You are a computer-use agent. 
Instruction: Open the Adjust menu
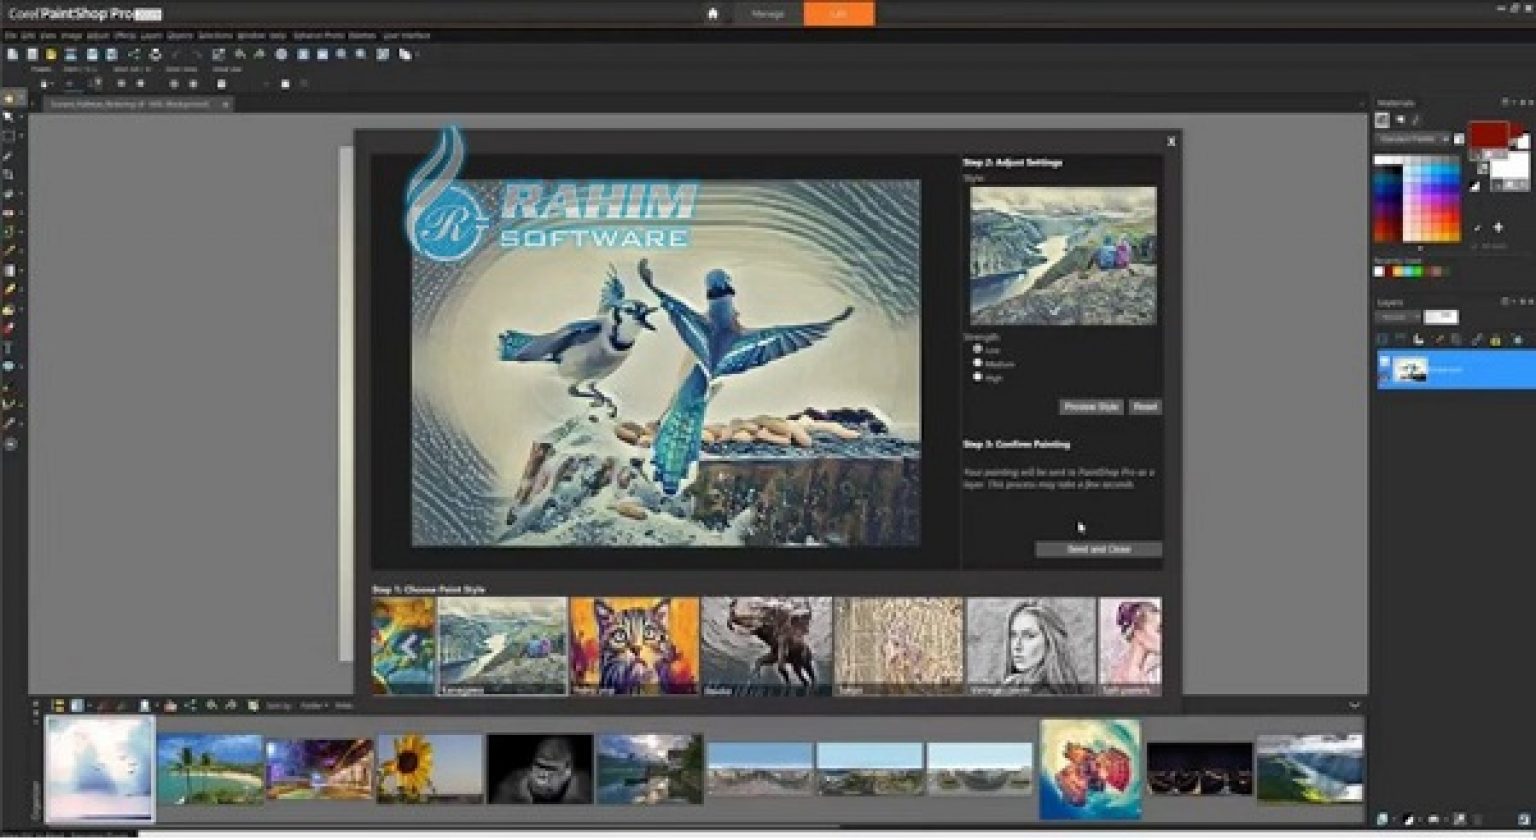point(97,35)
